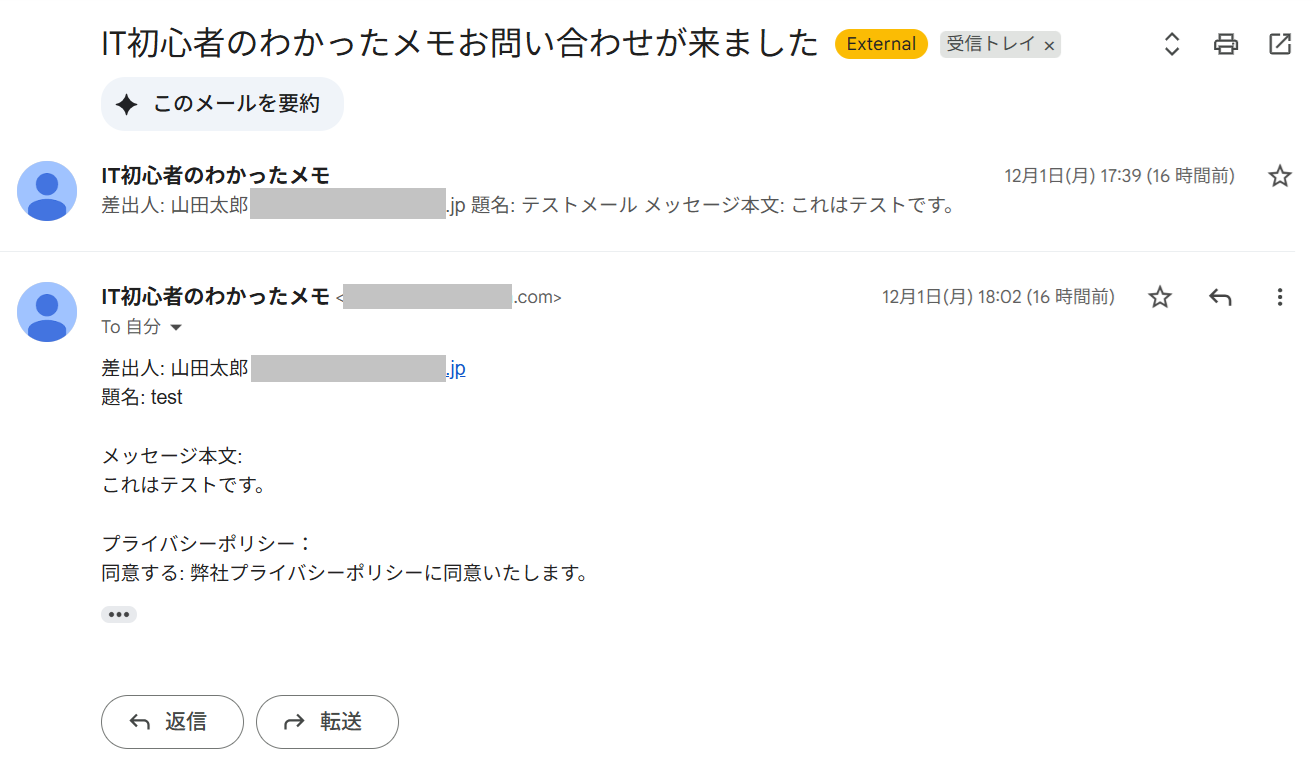Open the sender's email address link
The width and height of the screenshot is (1313, 769).
(456, 369)
